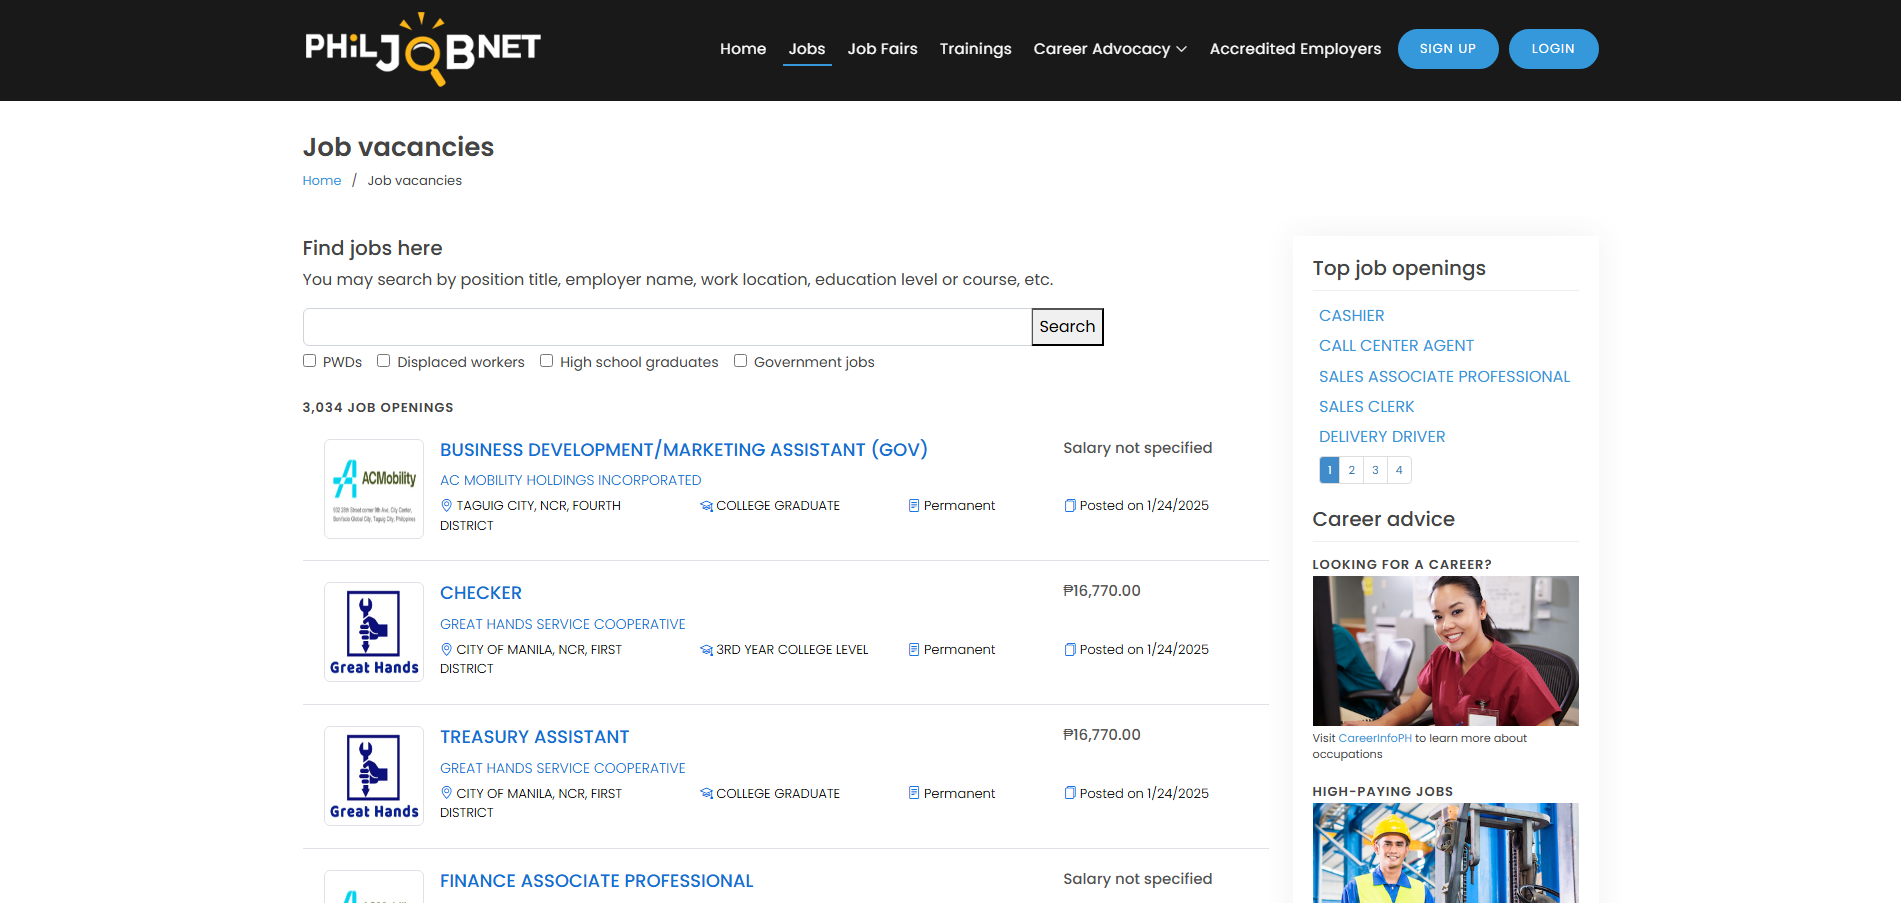Follow Home breadcrumb link
This screenshot has height=903, width=1901.
322,181
